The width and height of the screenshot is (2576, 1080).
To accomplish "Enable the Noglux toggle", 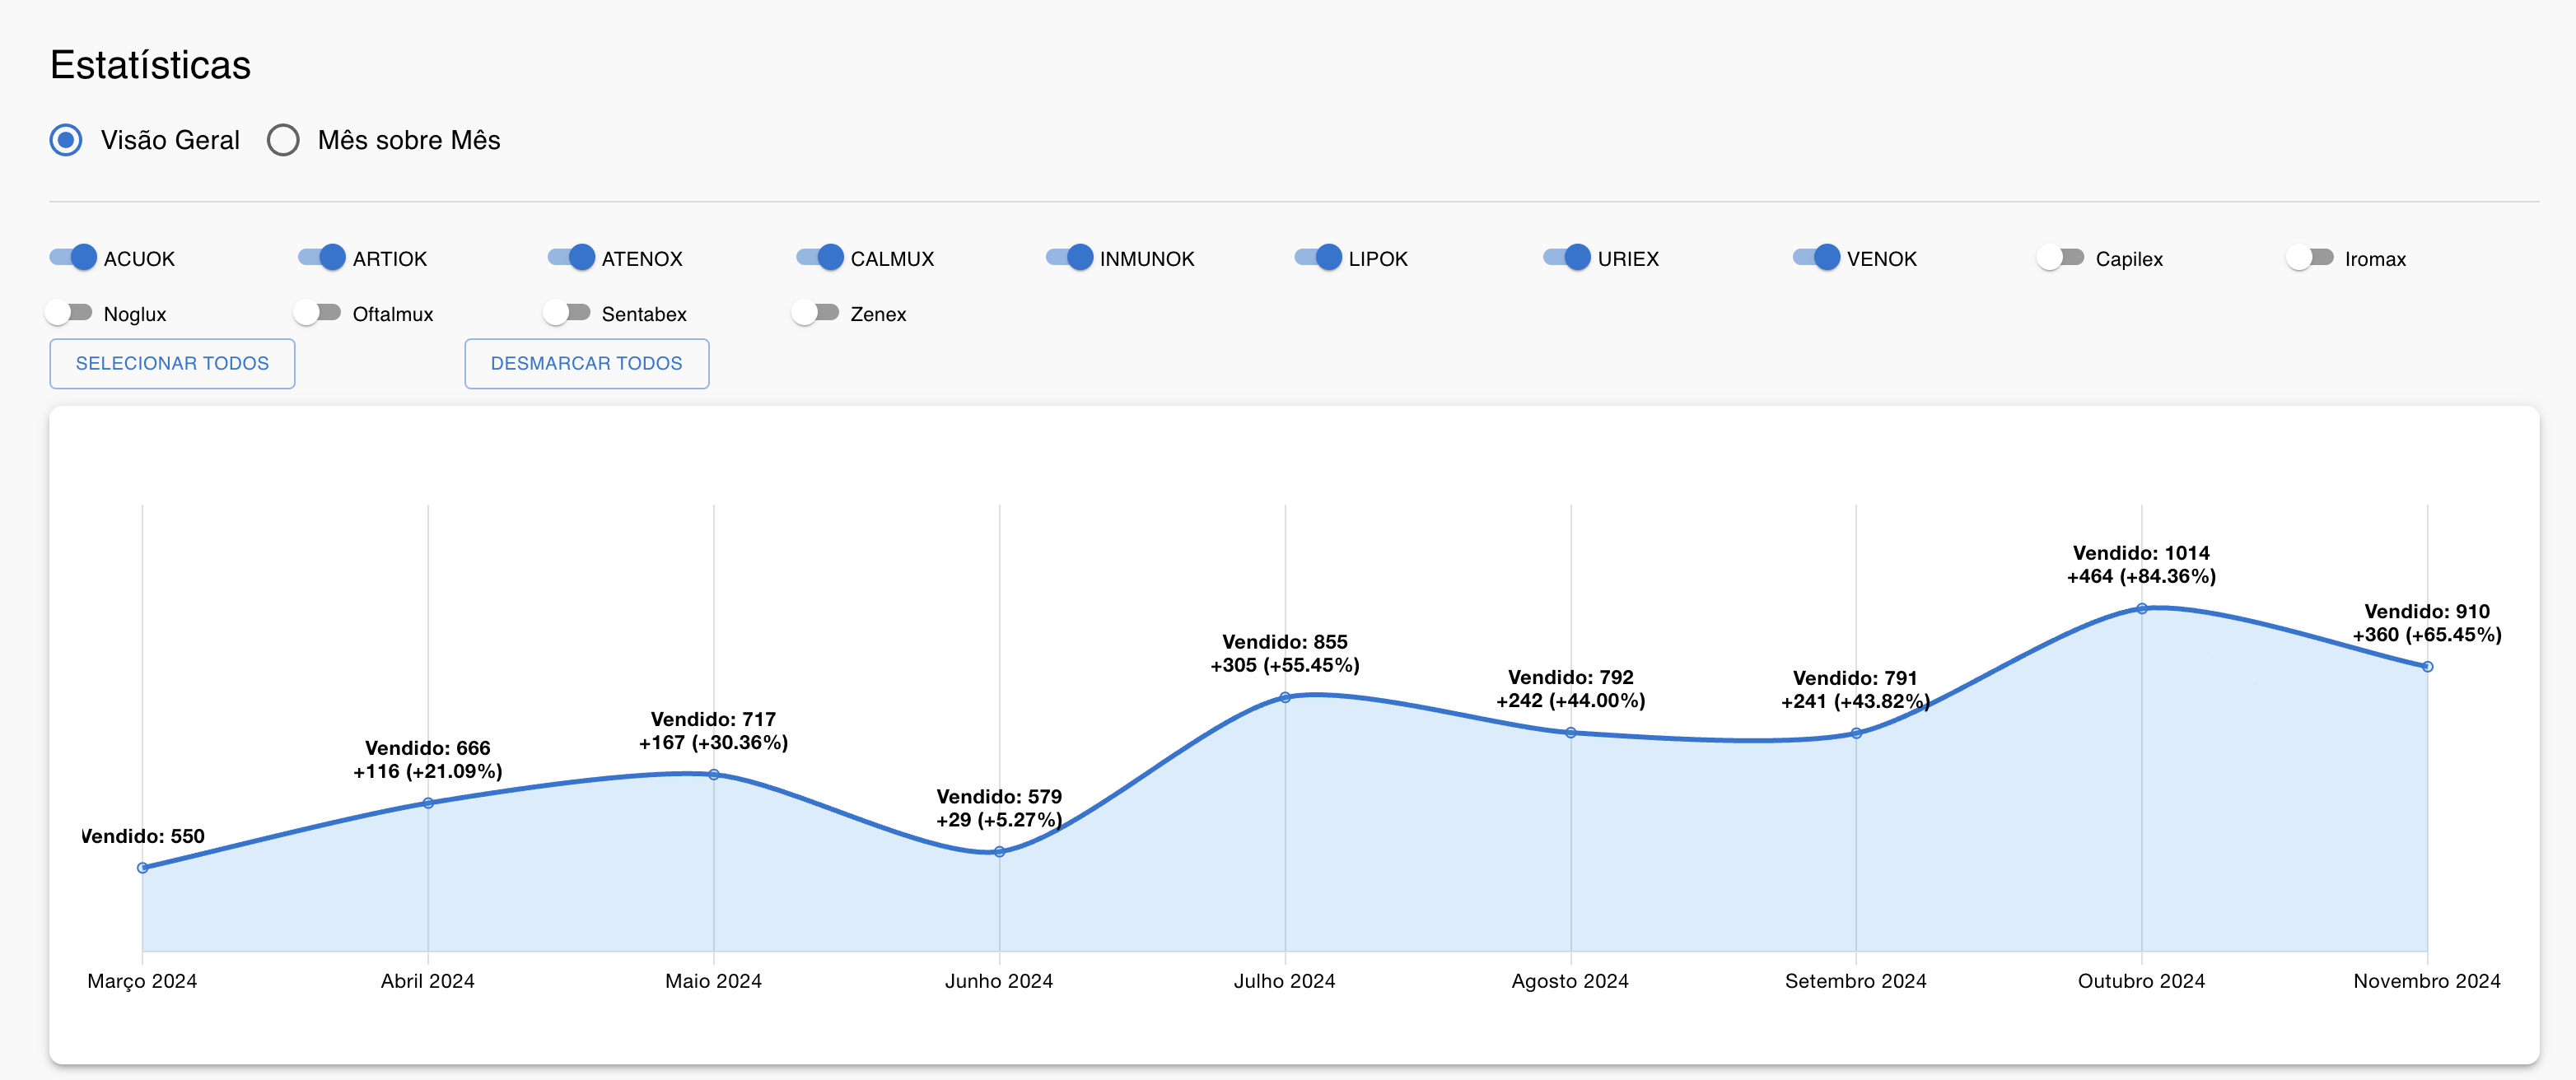I will [69, 313].
